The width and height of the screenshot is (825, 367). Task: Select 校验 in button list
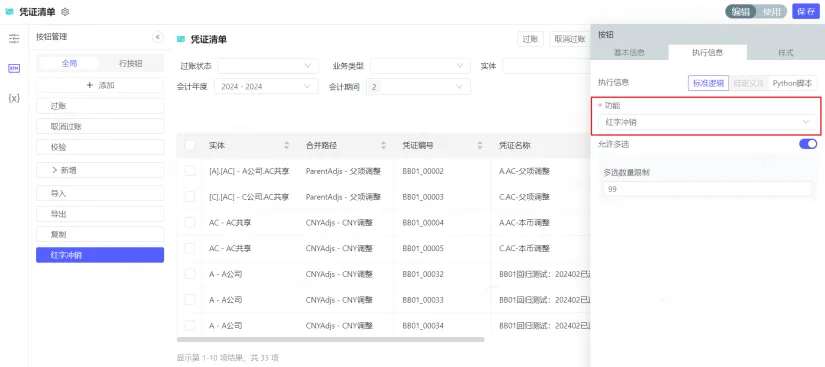(100, 147)
